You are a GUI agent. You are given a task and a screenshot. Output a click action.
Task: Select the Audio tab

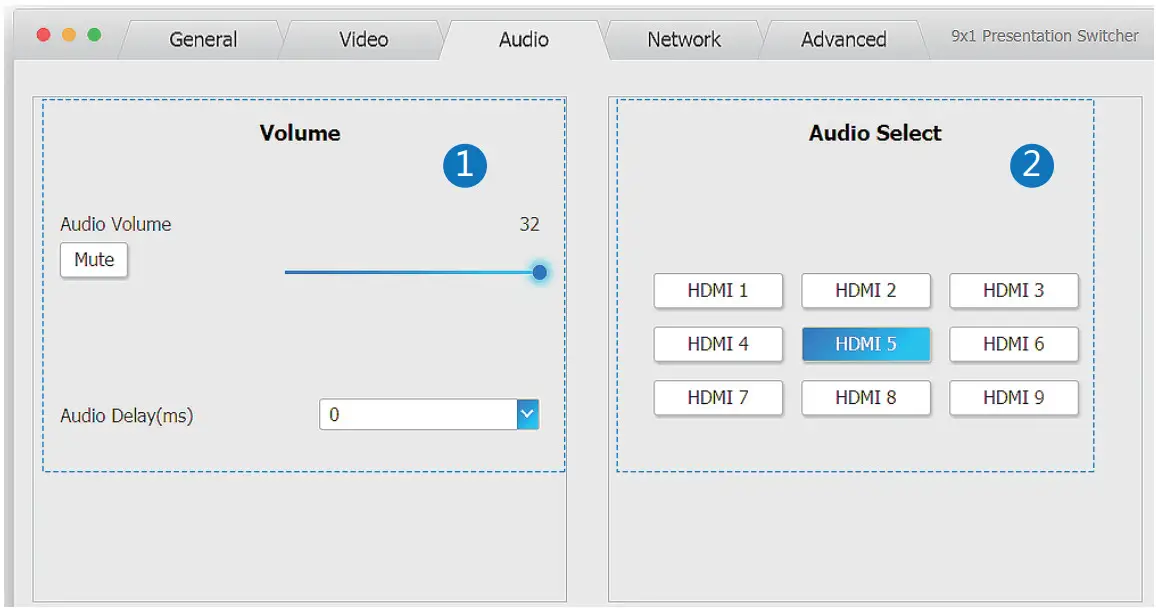click(521, 40)
